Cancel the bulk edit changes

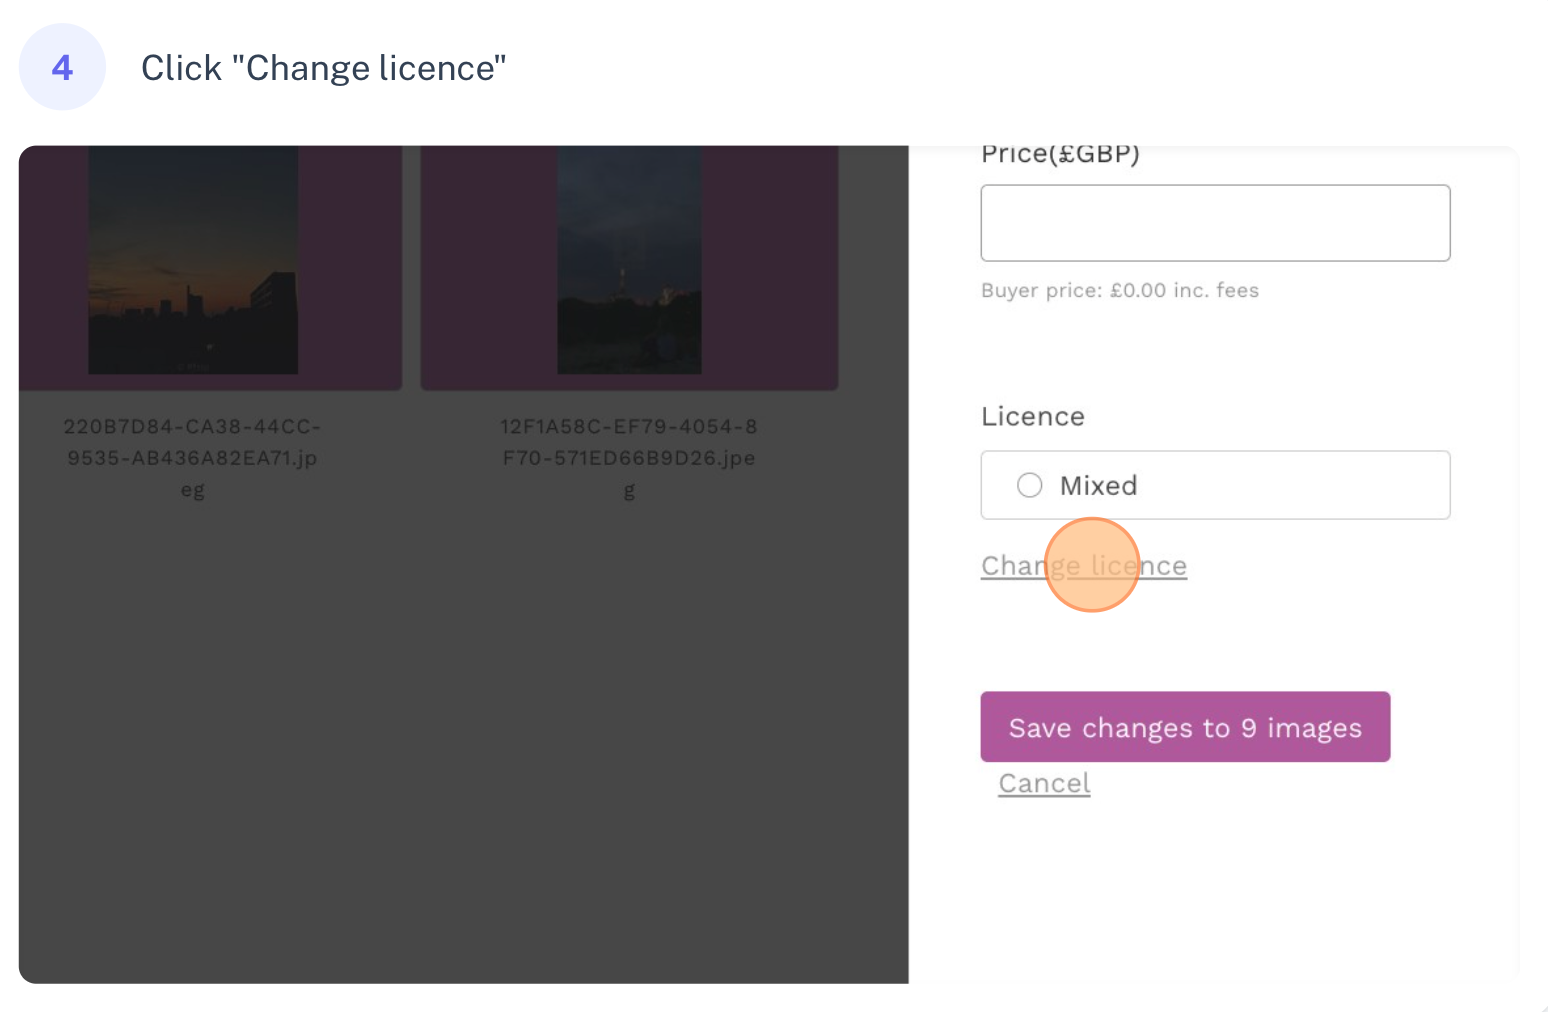(x=1044, y=783)
